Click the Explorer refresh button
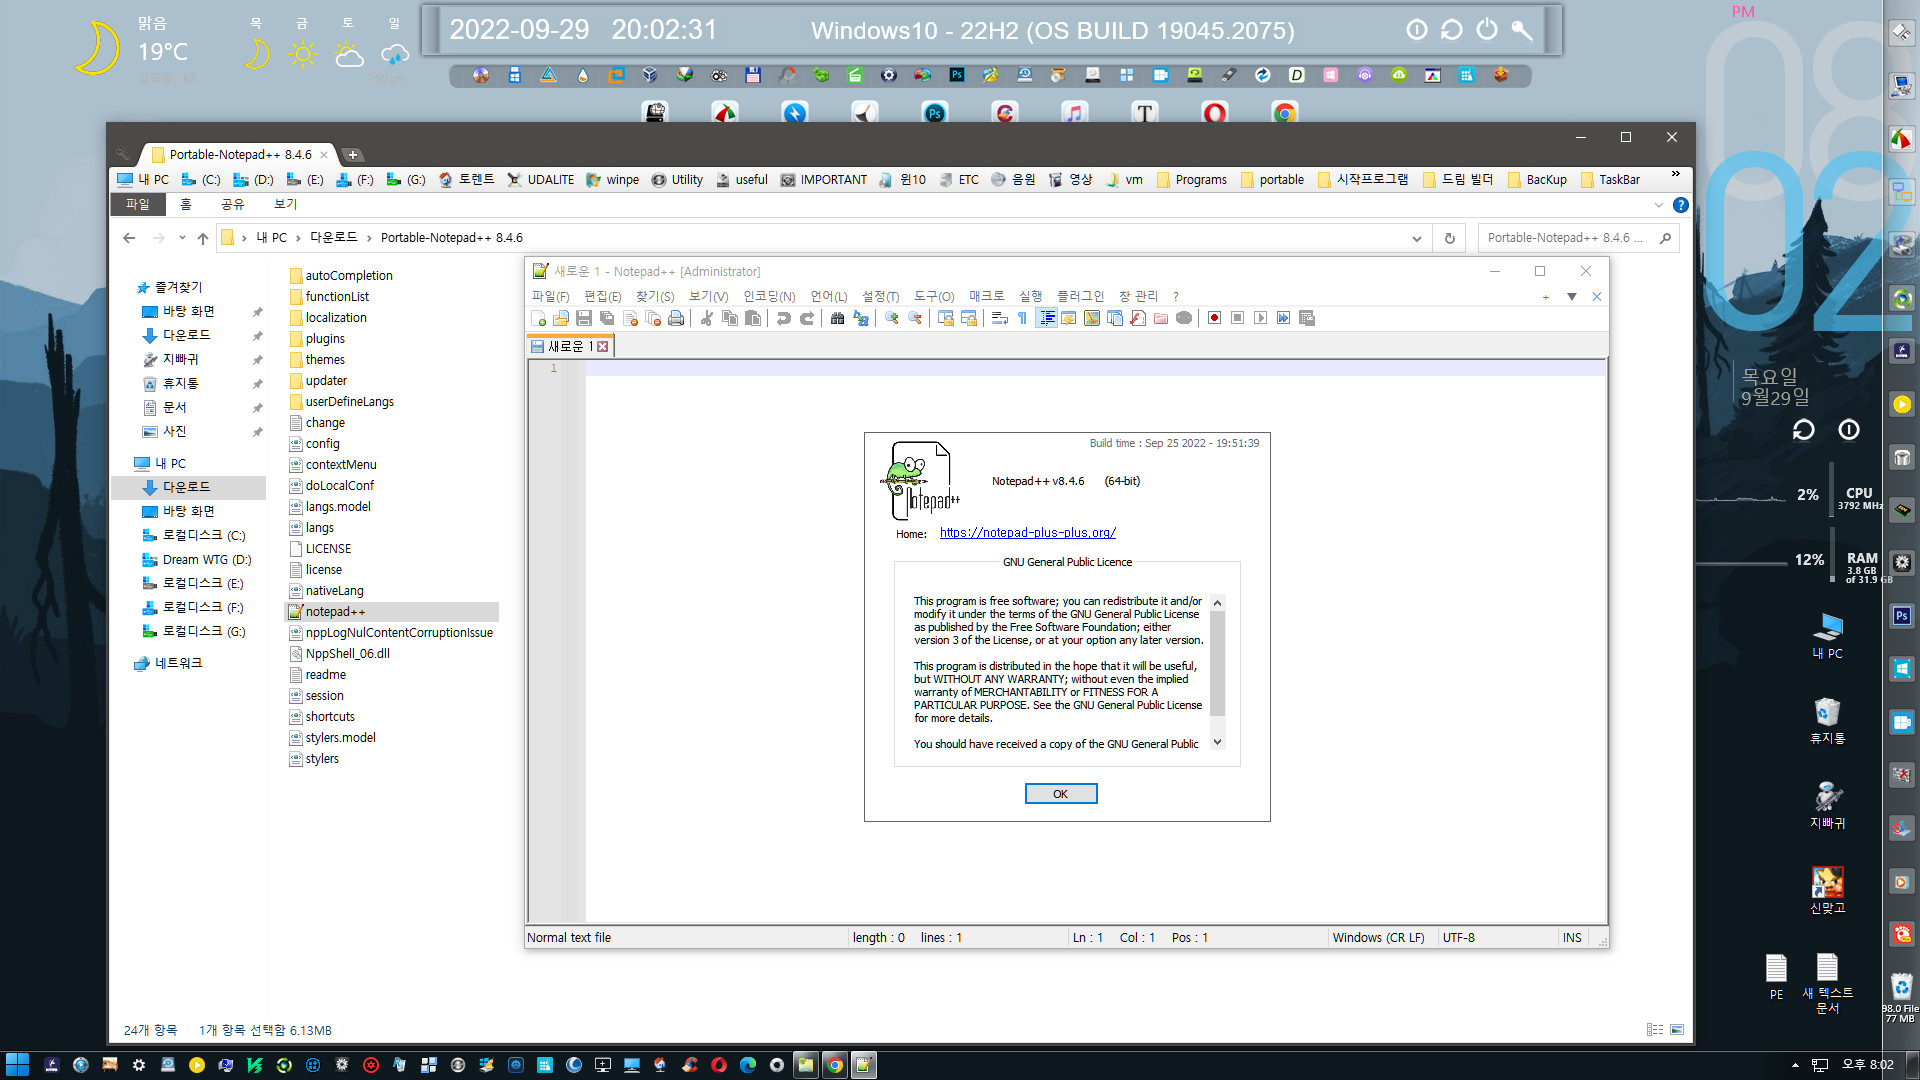Viewport: 1920px width, 1080px height. 1449,238
